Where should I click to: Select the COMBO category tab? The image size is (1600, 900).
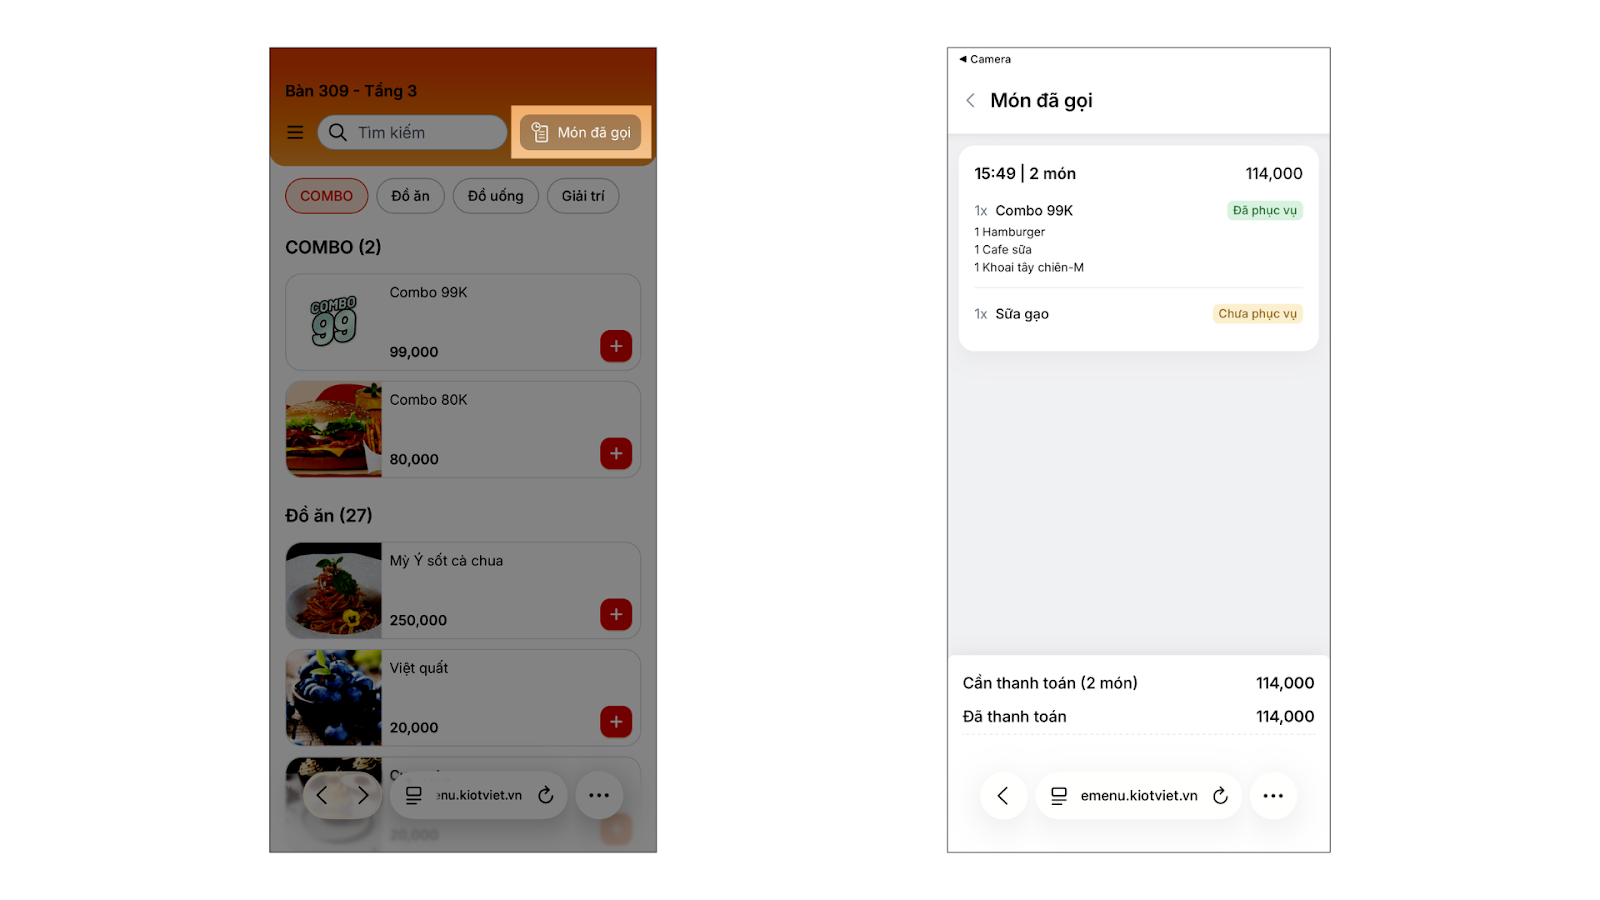coord(326,196)
